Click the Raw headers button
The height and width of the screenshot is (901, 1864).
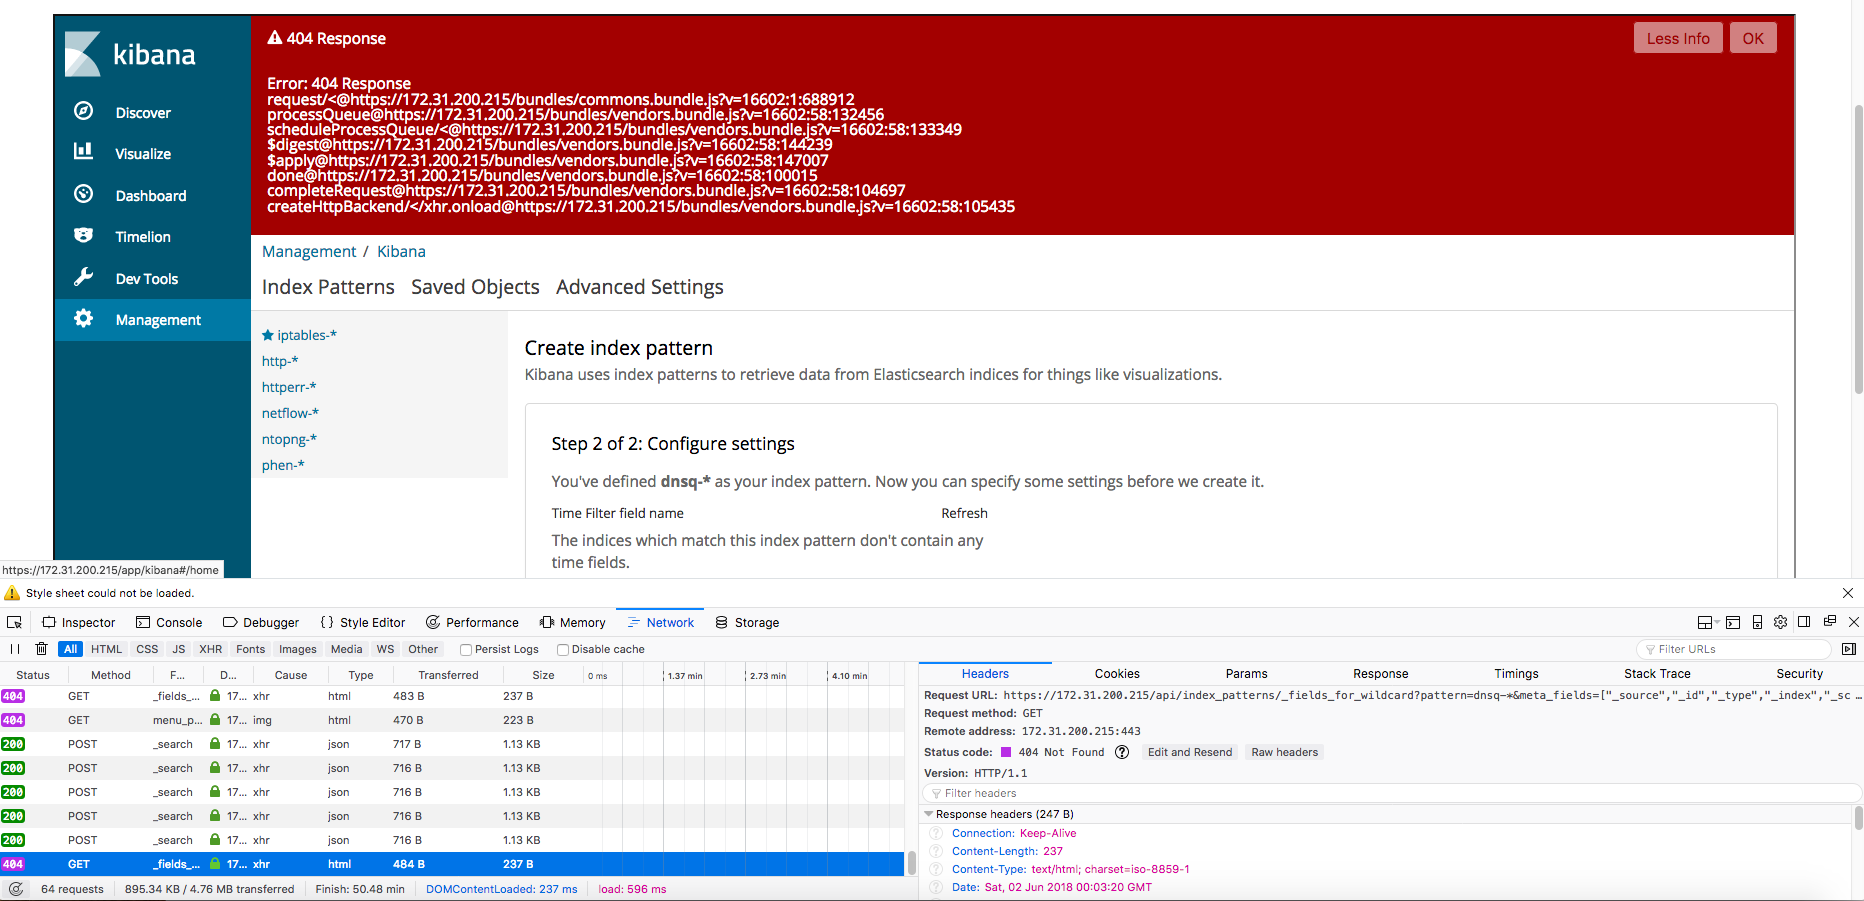(1285, 752)
